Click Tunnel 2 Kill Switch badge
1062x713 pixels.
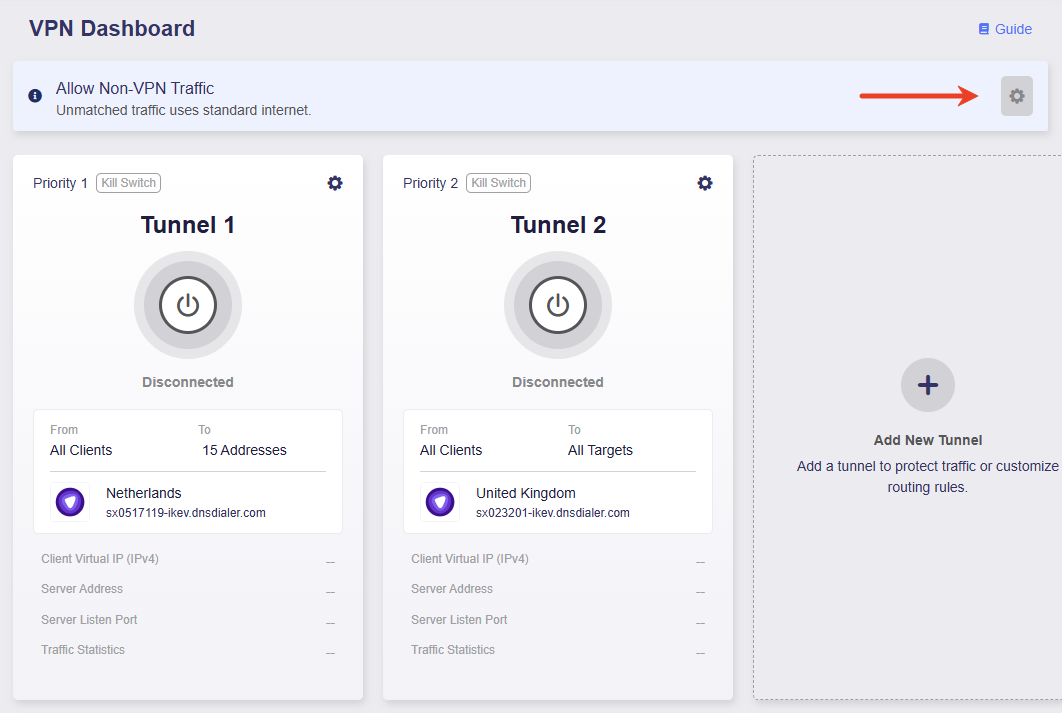click(x=498, y=183)
